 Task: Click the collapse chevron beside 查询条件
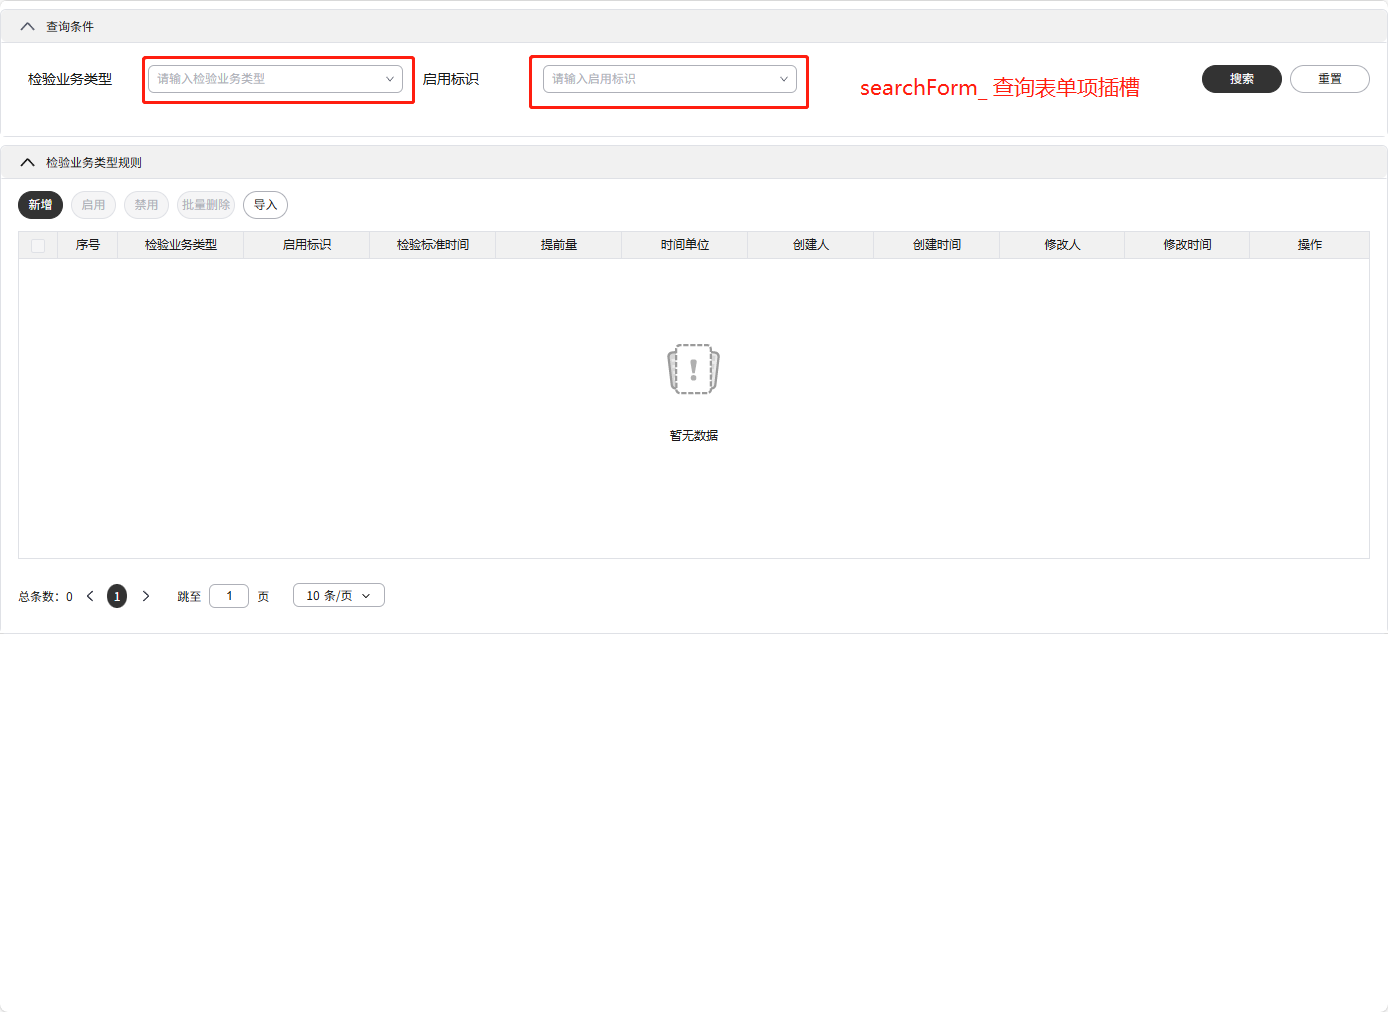pos(27,25)
